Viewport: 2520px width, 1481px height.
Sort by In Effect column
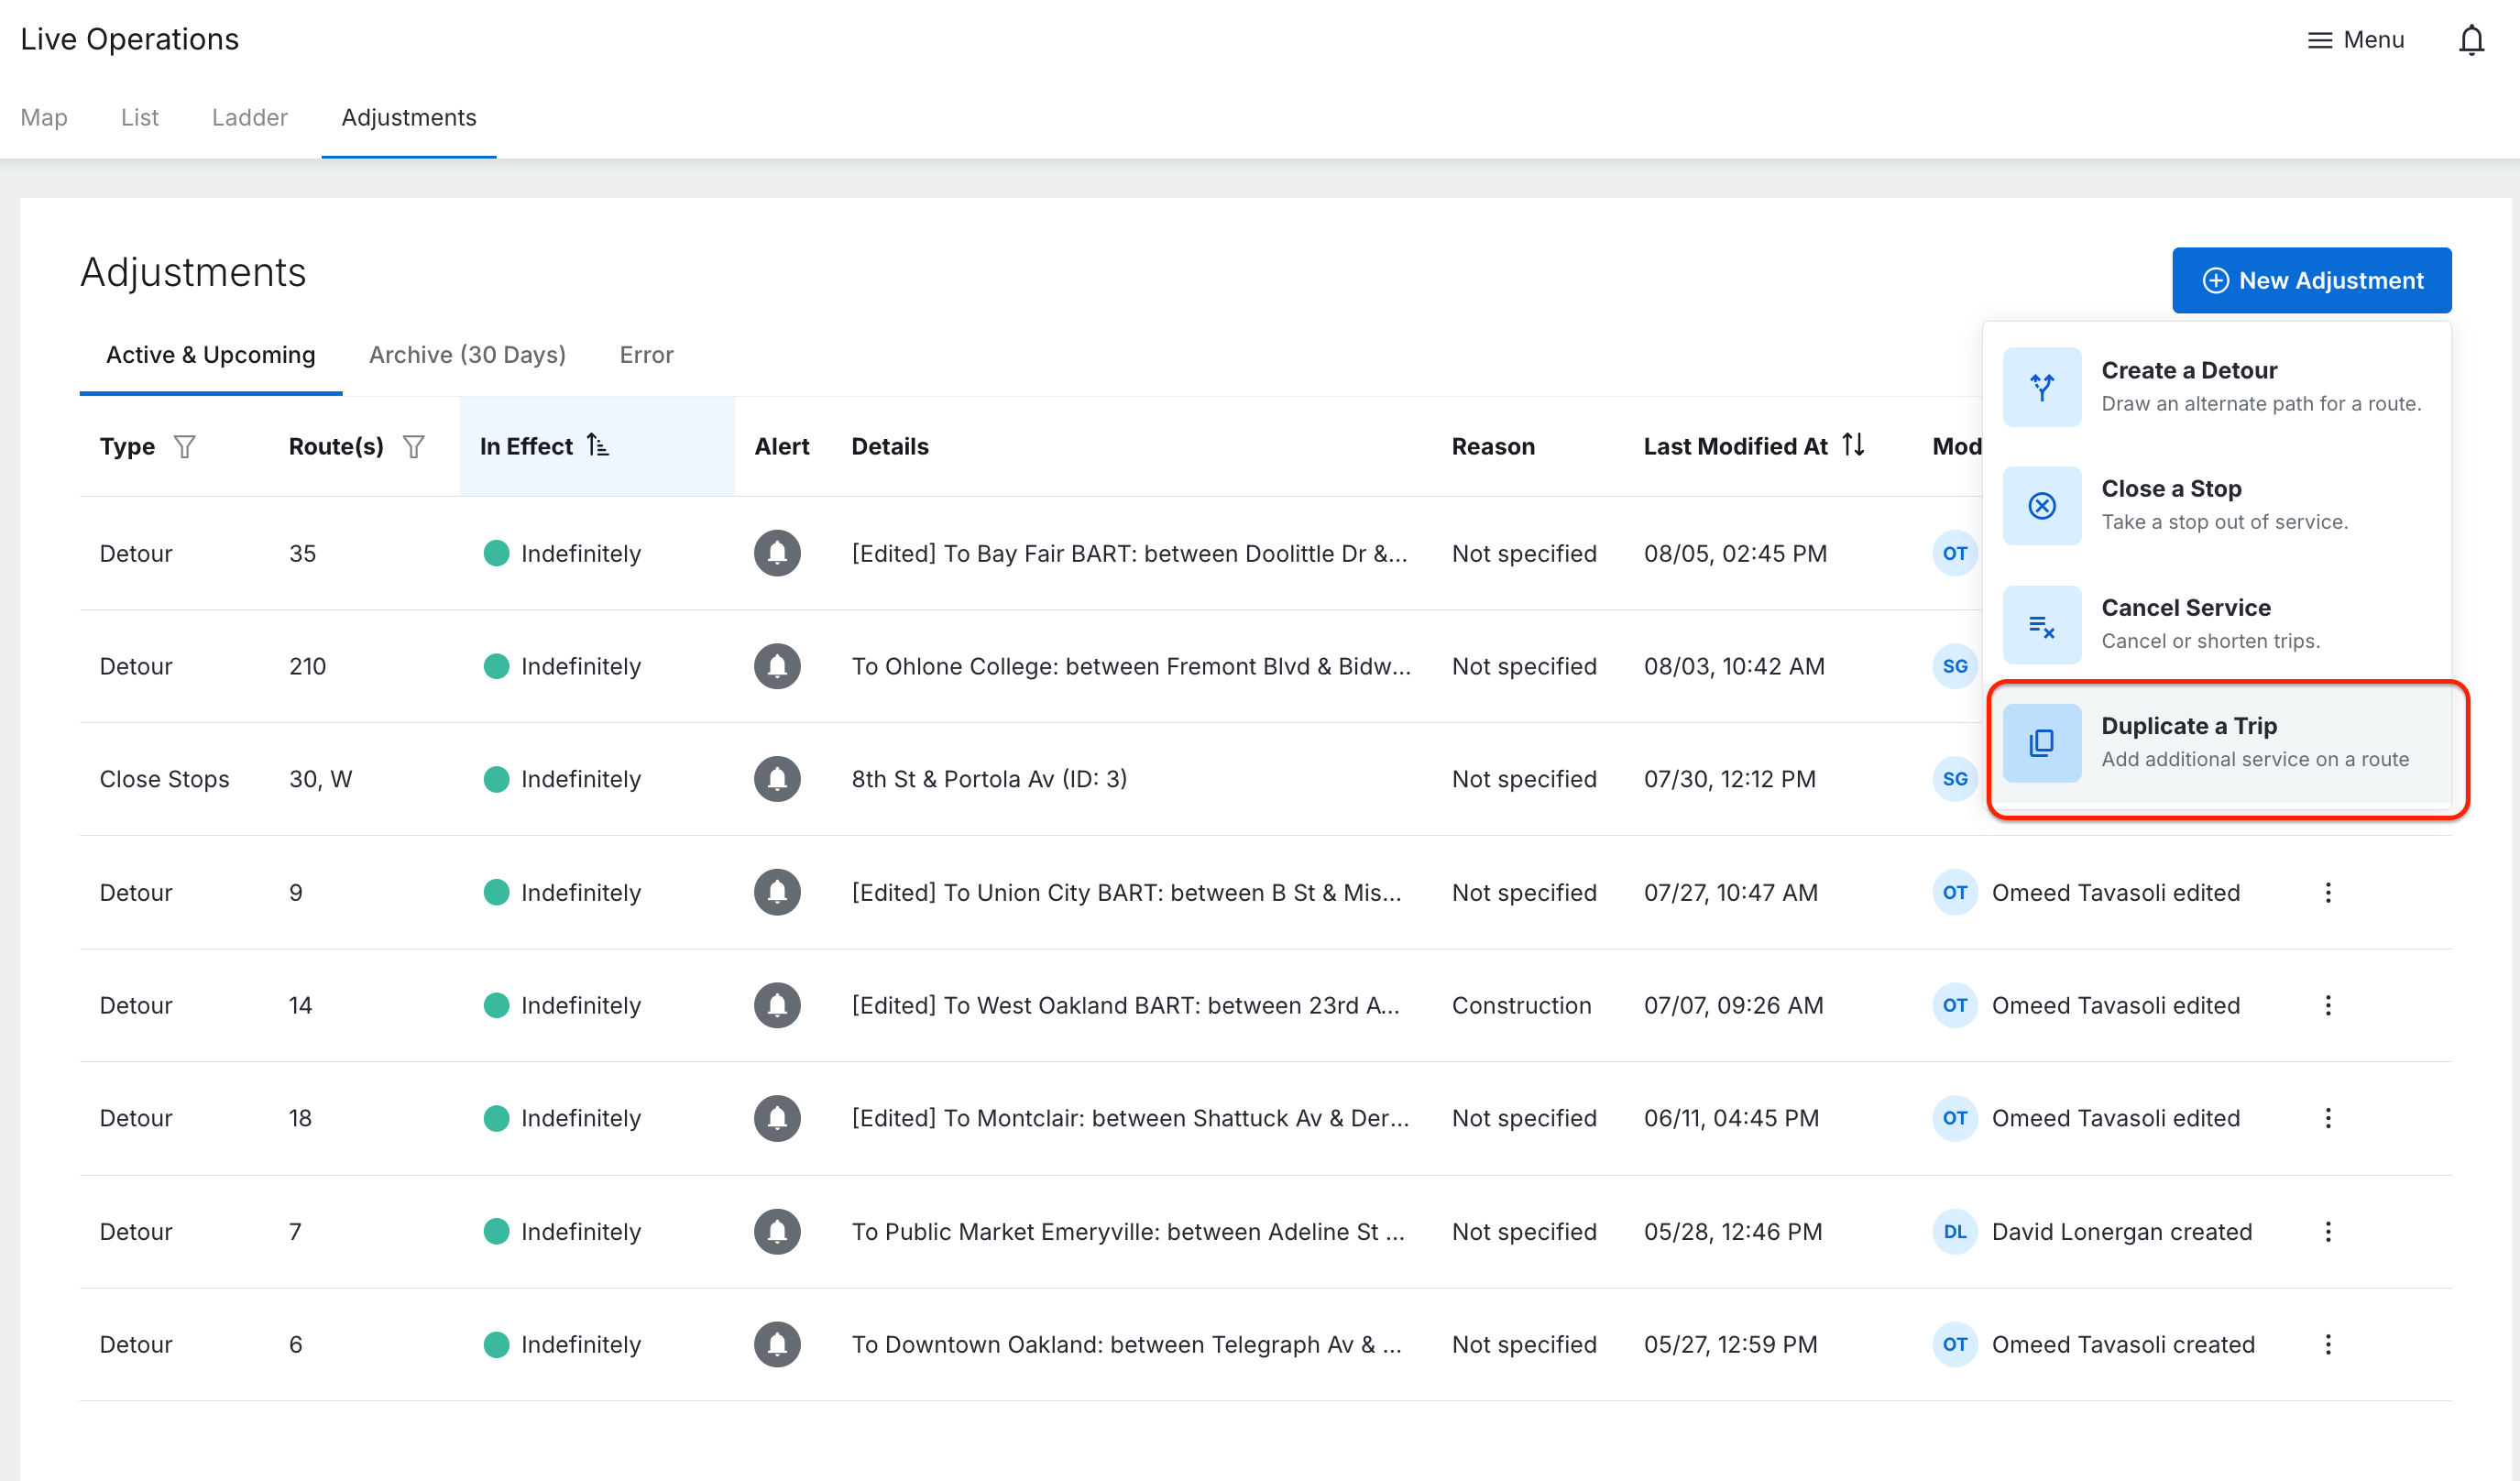tap(597, 445)
